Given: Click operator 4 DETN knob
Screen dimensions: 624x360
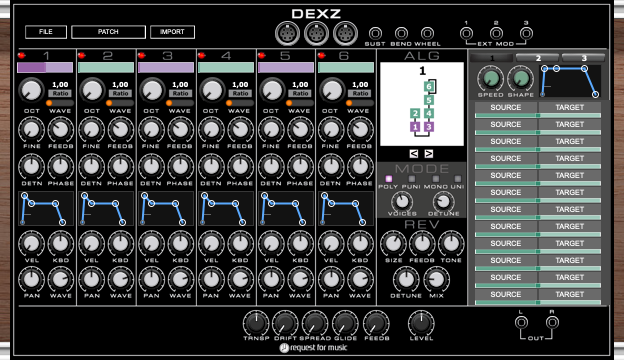Looking at the screenshot, I should [211, 167].
